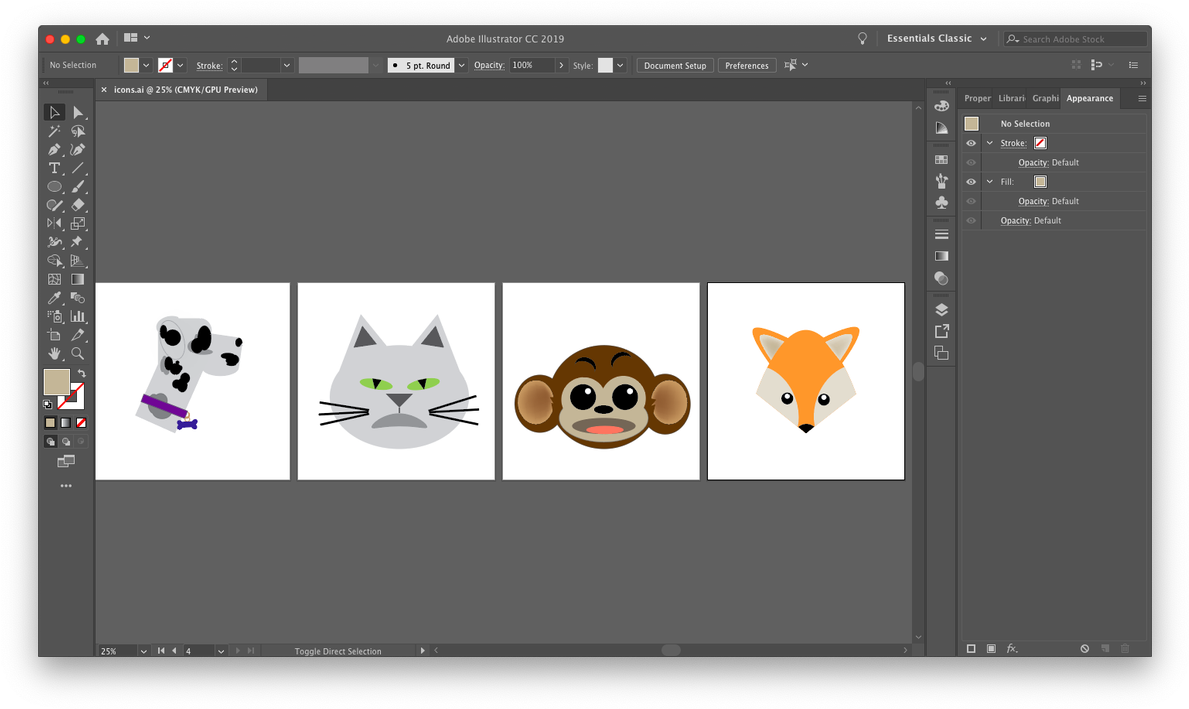Select the Type tool
This screenshot has width=1189, height=709.
pyautogui.click(x=54, y=168)
